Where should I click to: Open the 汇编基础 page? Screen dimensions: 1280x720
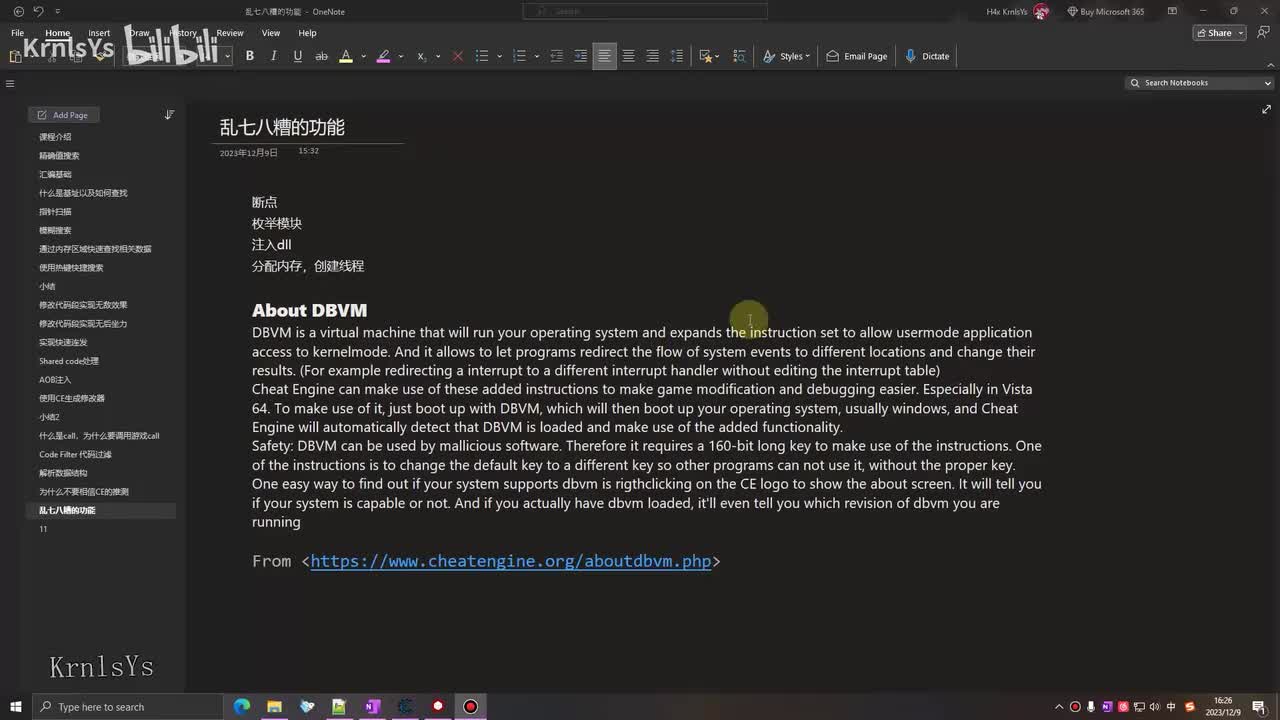click(x=55, y=174)
